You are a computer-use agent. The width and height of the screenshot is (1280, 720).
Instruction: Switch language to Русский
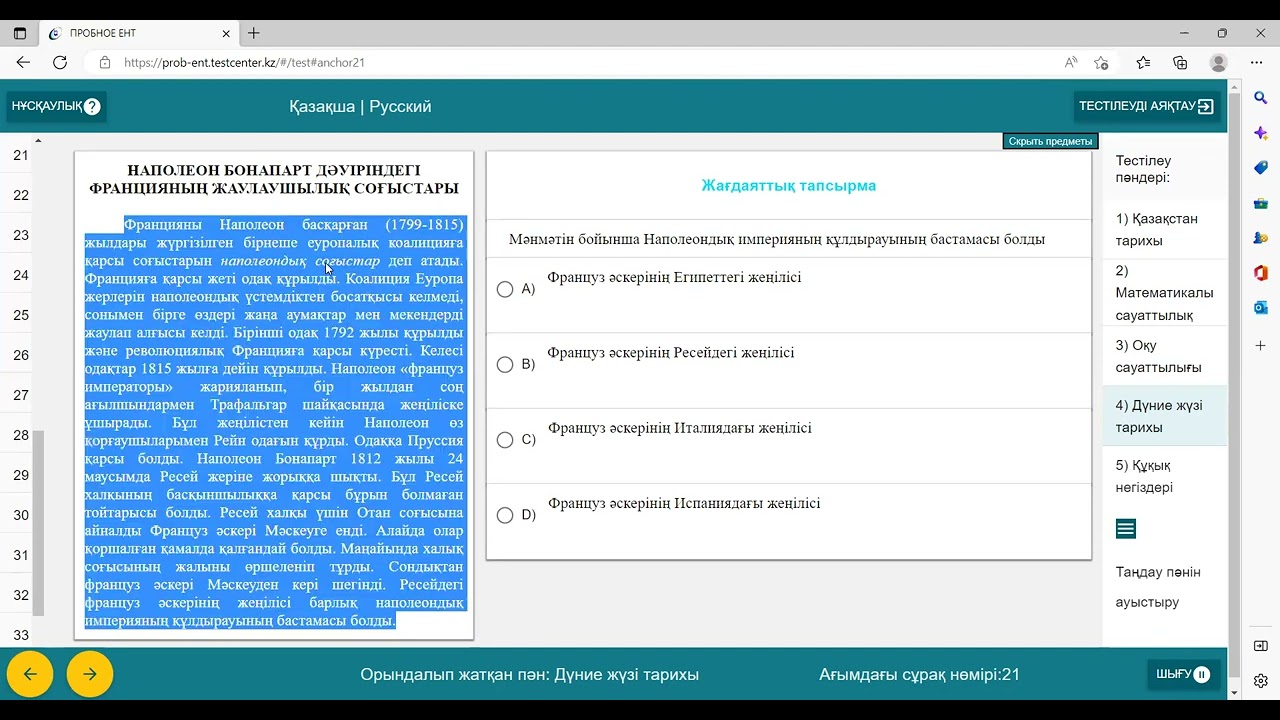point(400,106)
